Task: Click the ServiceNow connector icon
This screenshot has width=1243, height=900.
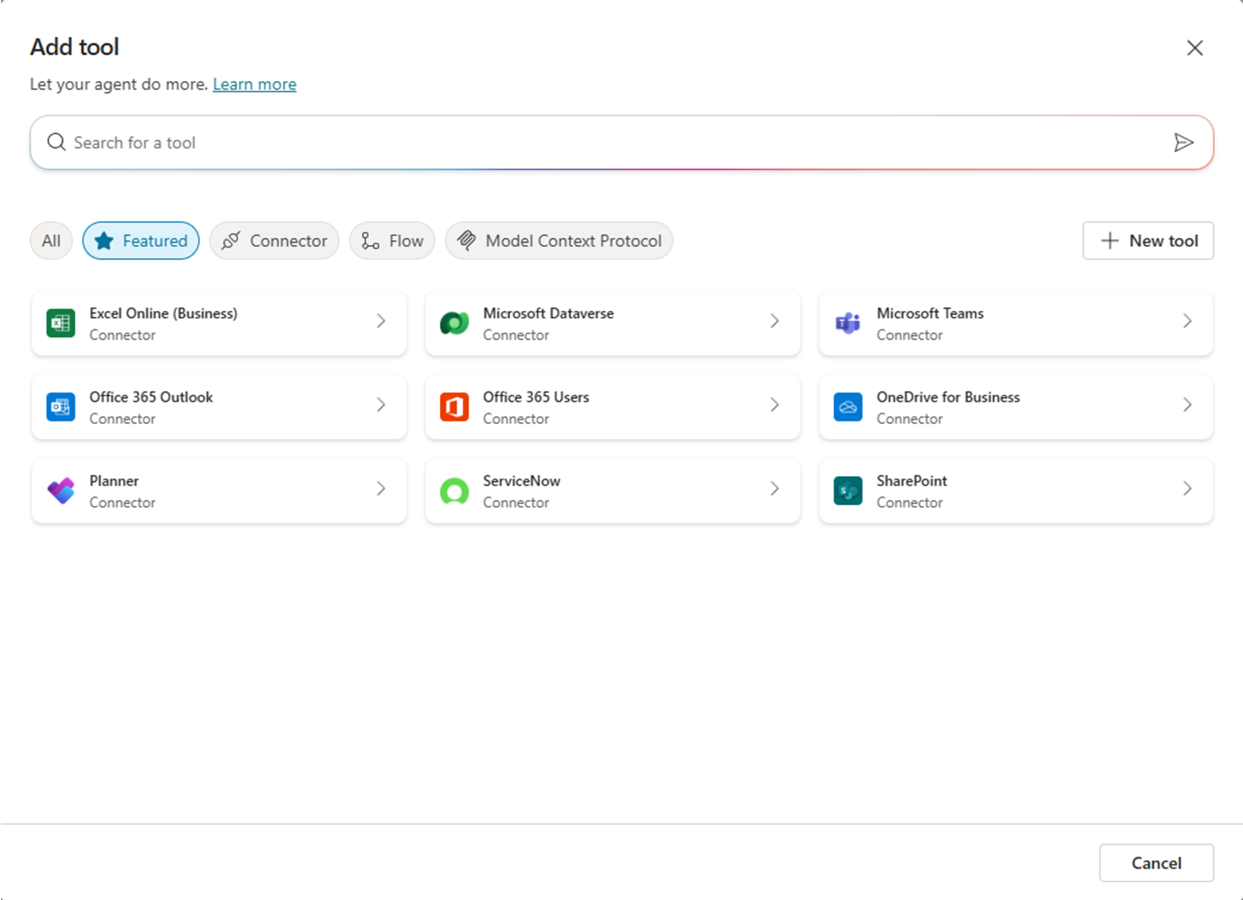Action: pyautogui.click(x=455, y=491)
